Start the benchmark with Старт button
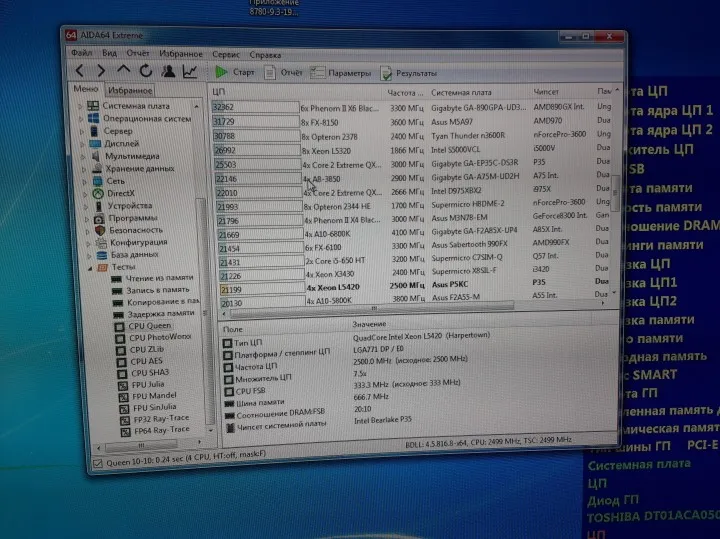Screen dimensions: 720x539 (x=235, y=73)
